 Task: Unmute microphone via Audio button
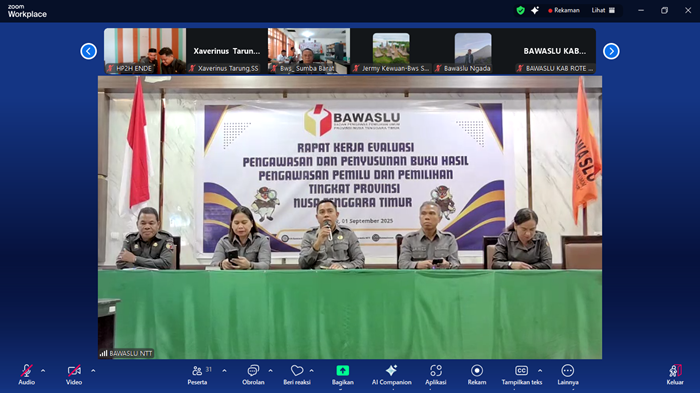[26, 375]
